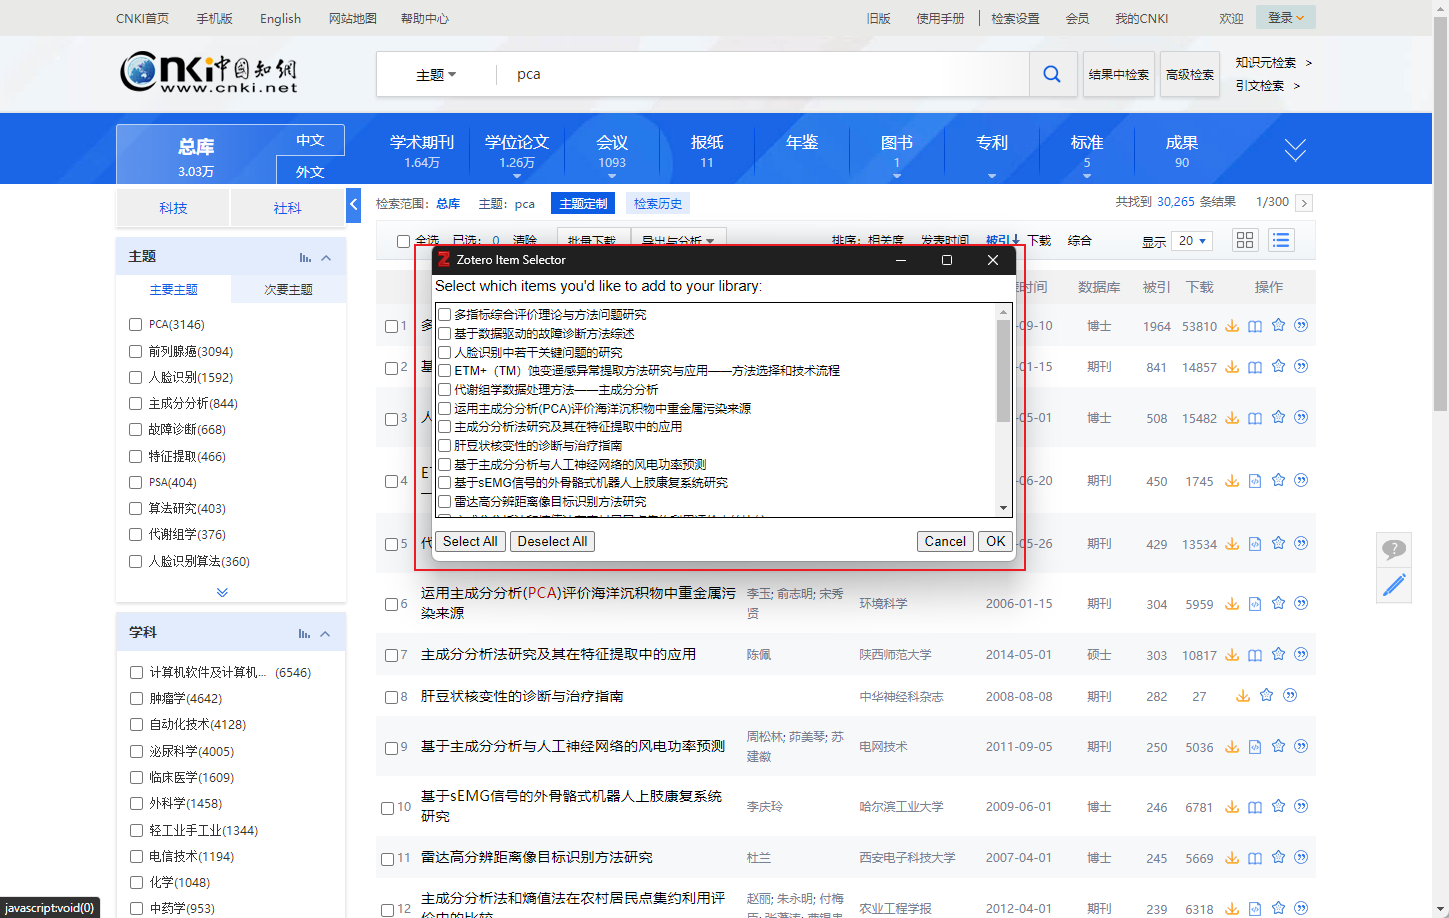1449x918 pixels.
Task: Cancel the Zotero Item Selector
Action: pyautogui.click(x=945, y=541)
